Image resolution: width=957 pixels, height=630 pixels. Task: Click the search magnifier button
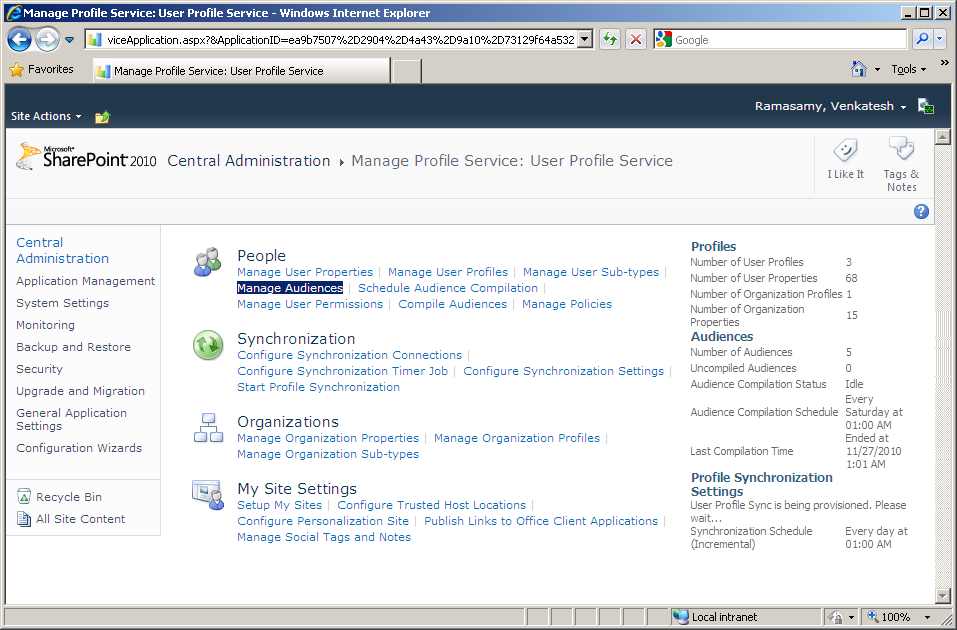pos(922,40)
